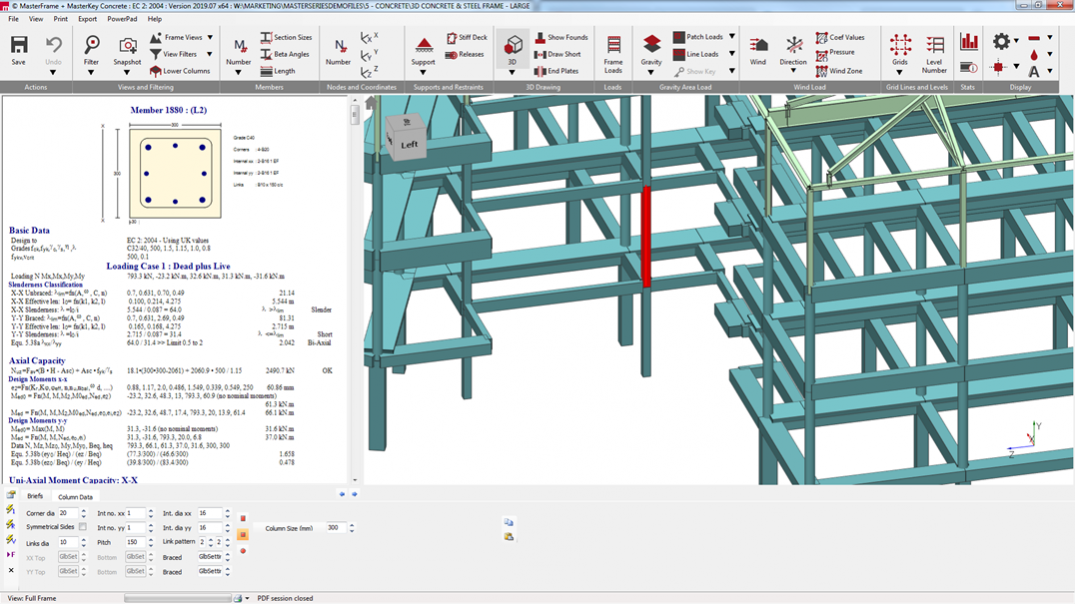Click the Corner dia input field
The width and height of the screenshot is (1075, 604).
coord(68,513)
